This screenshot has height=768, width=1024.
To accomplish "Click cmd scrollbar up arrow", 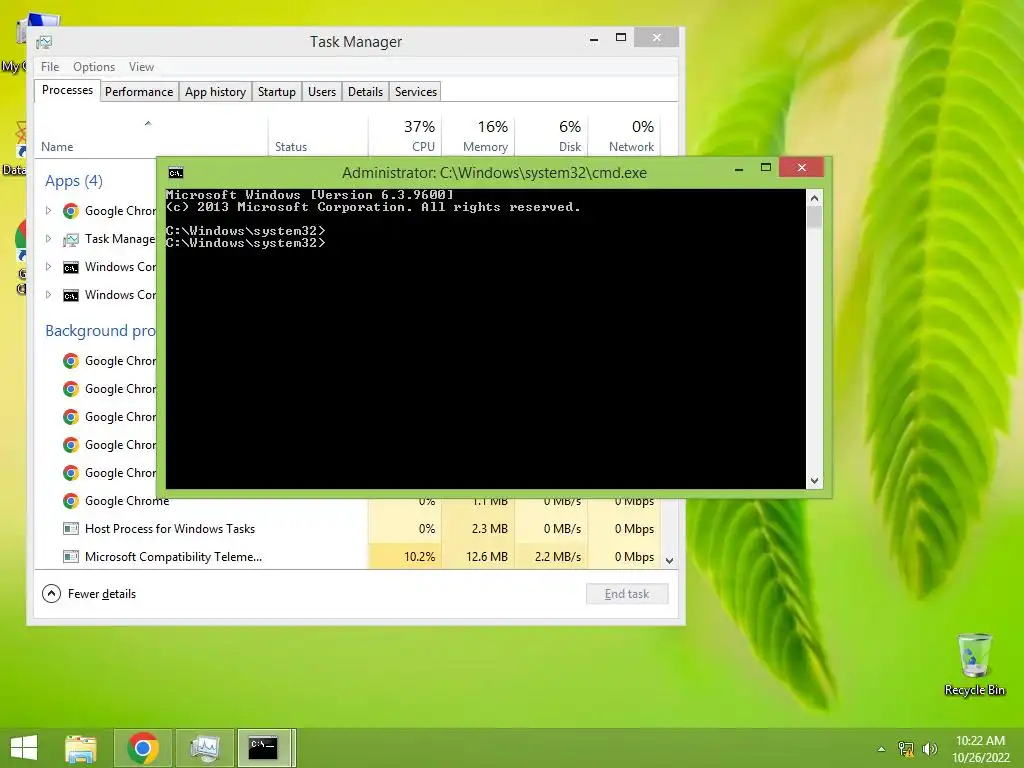I will point(814,198).
